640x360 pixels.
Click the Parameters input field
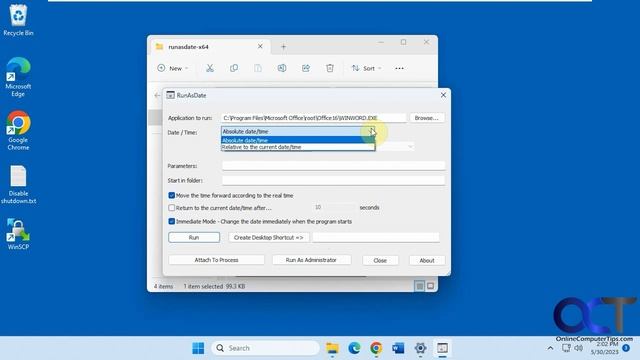click(333, 166)
